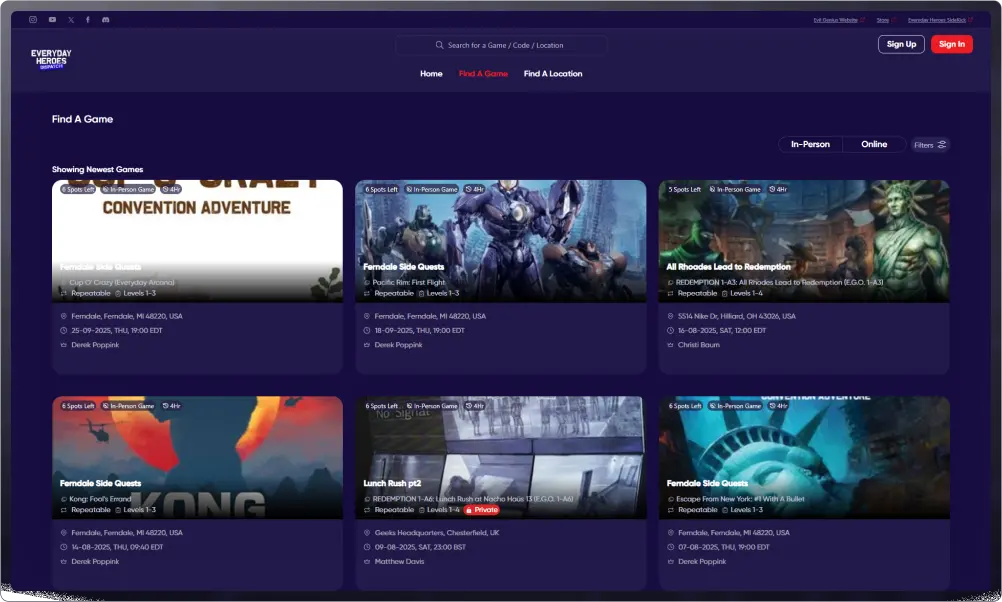1002x602 pixels.
Task: Open the YouTube social icon
Action: pyautogui.click(x=52, y=20)
